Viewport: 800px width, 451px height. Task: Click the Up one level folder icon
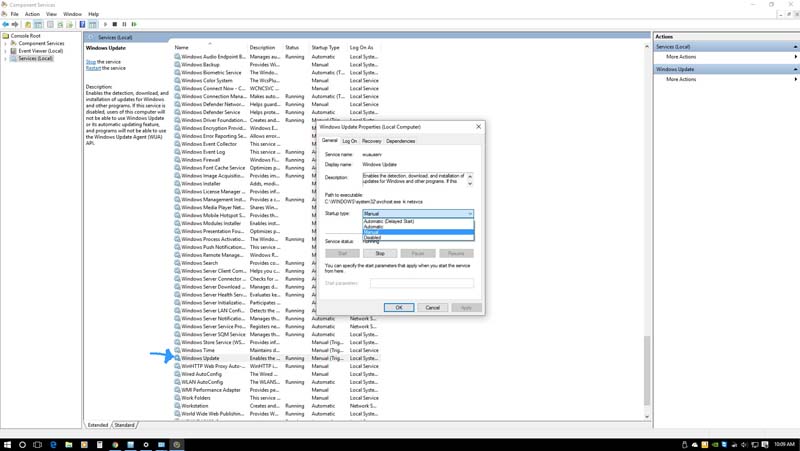point(28,24)
